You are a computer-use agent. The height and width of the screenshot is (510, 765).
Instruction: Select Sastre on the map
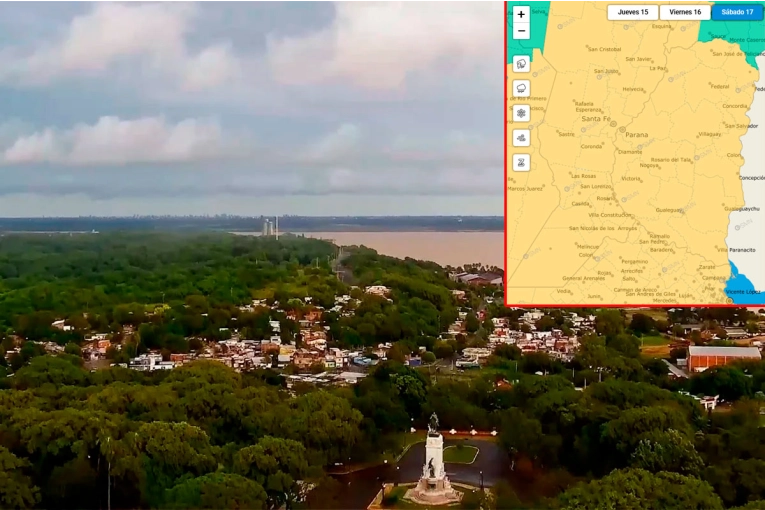tap(566, 134)
